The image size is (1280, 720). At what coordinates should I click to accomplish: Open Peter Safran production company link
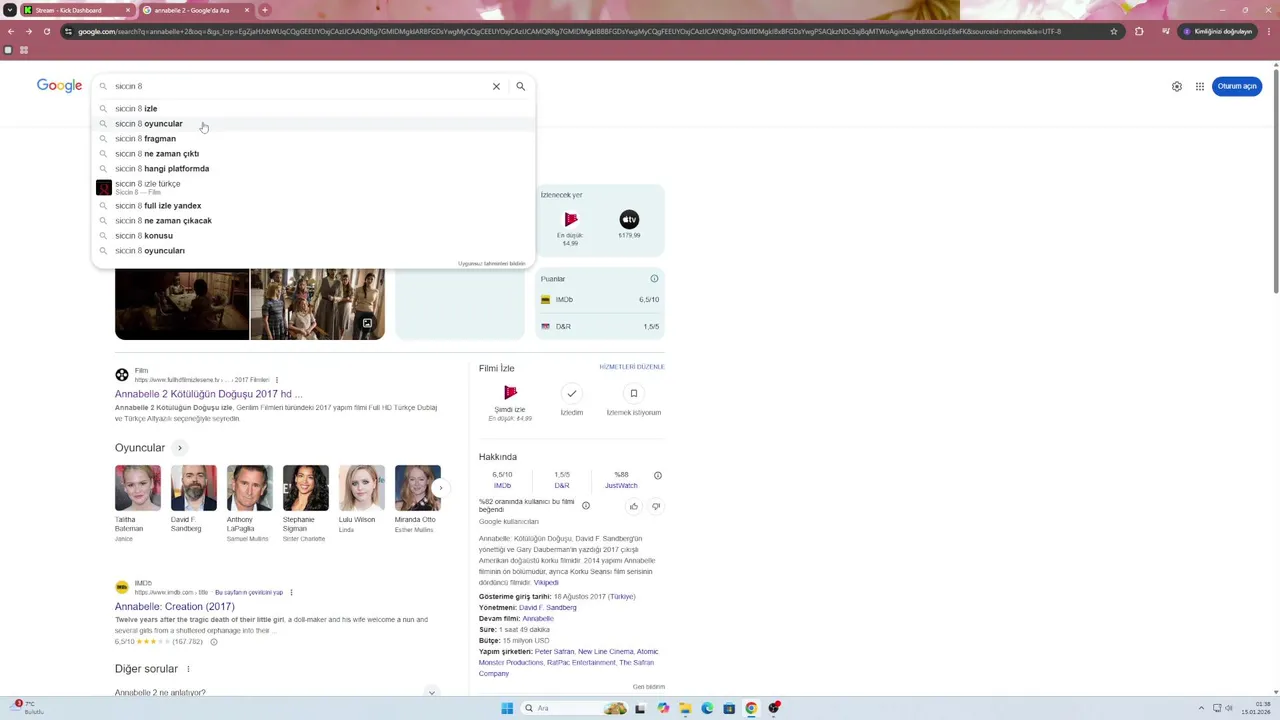pos(554,651)
